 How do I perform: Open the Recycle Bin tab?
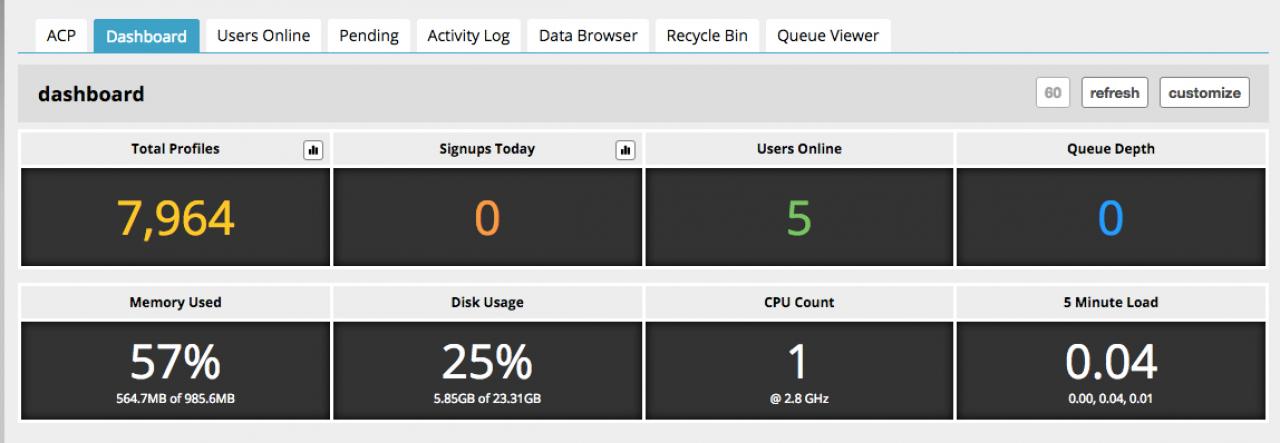coord(707,36)
